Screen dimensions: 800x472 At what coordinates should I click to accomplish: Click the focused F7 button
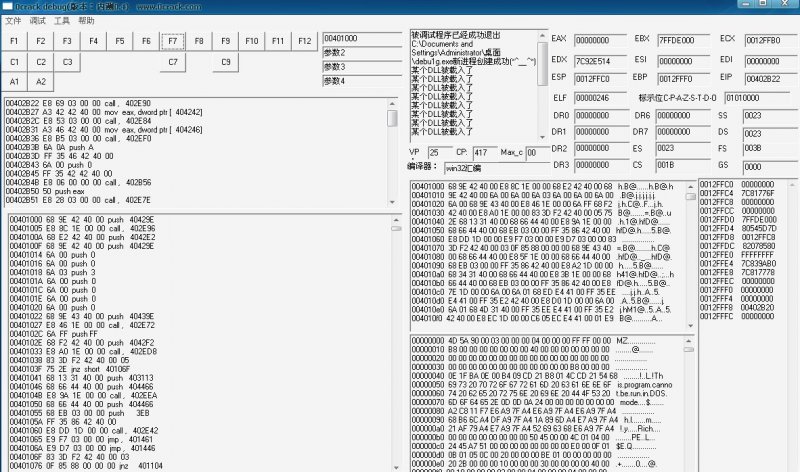[x=173, y=41]
